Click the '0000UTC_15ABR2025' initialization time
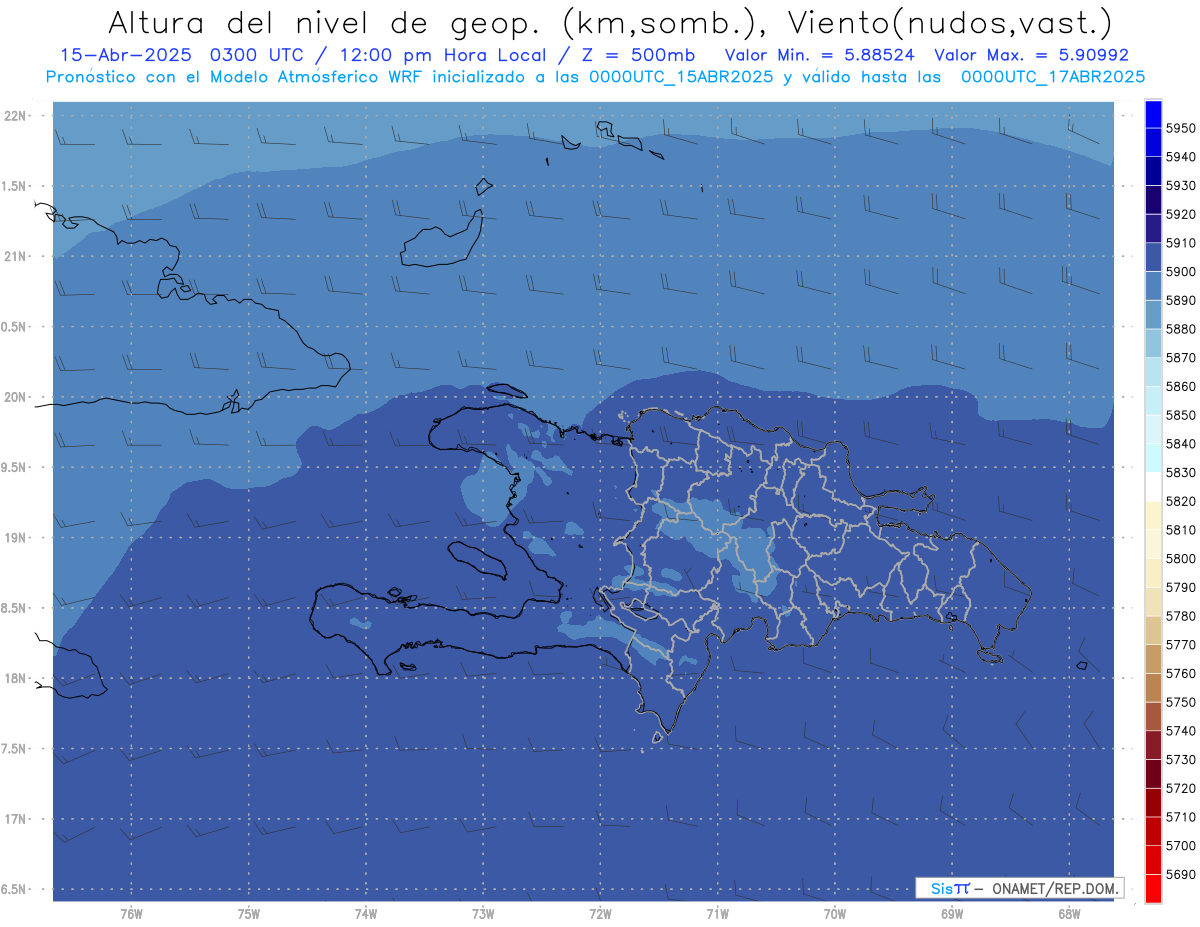 tap(681, 76)
